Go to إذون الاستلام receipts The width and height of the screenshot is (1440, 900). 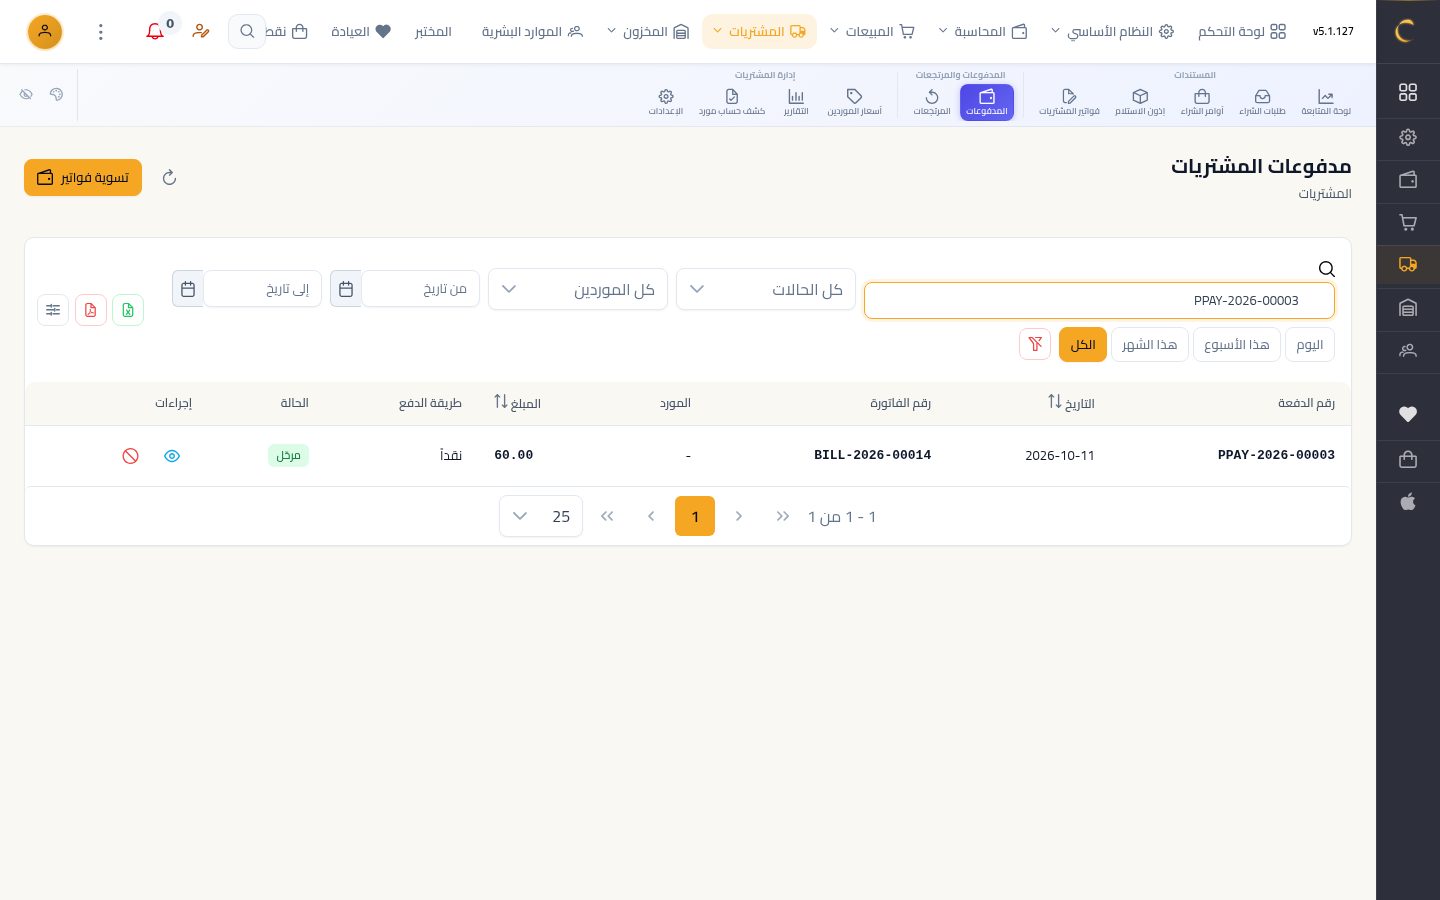point(1140,102)
